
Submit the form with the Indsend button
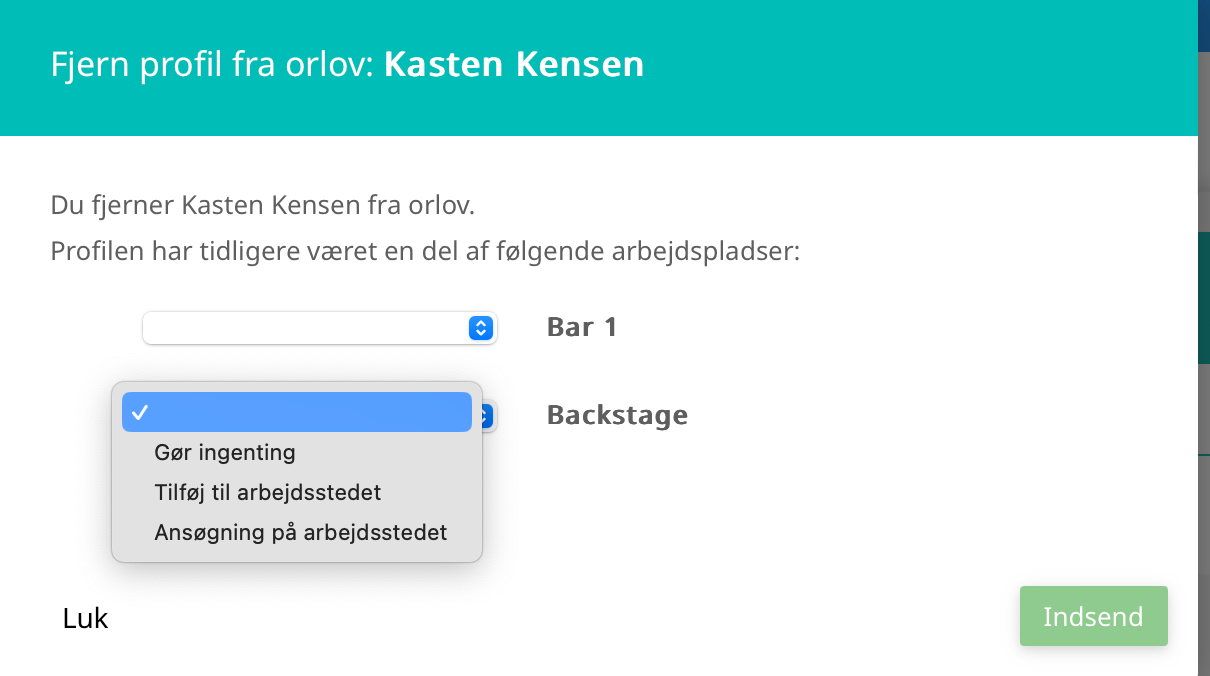pos(1094,616)
